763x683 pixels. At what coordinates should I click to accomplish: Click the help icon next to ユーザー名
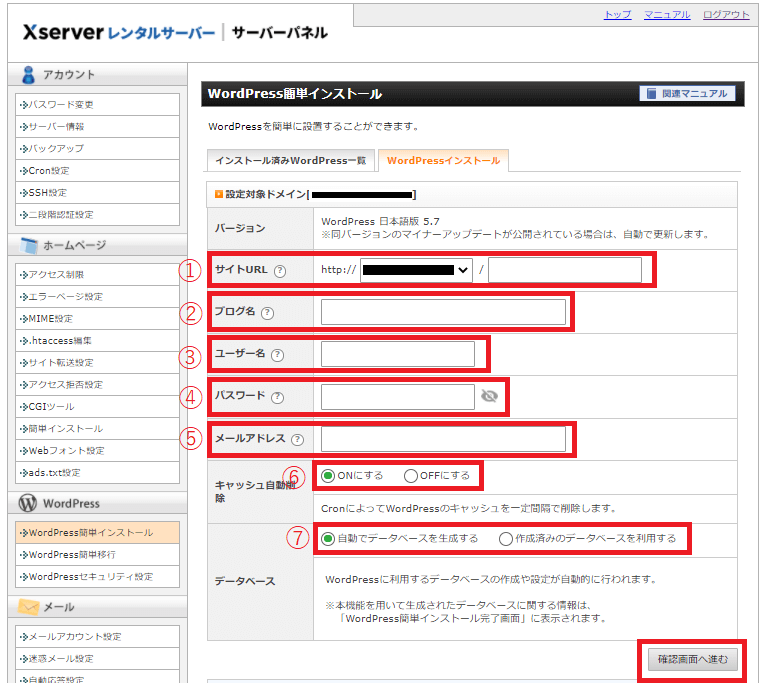[x=277, y=355]
